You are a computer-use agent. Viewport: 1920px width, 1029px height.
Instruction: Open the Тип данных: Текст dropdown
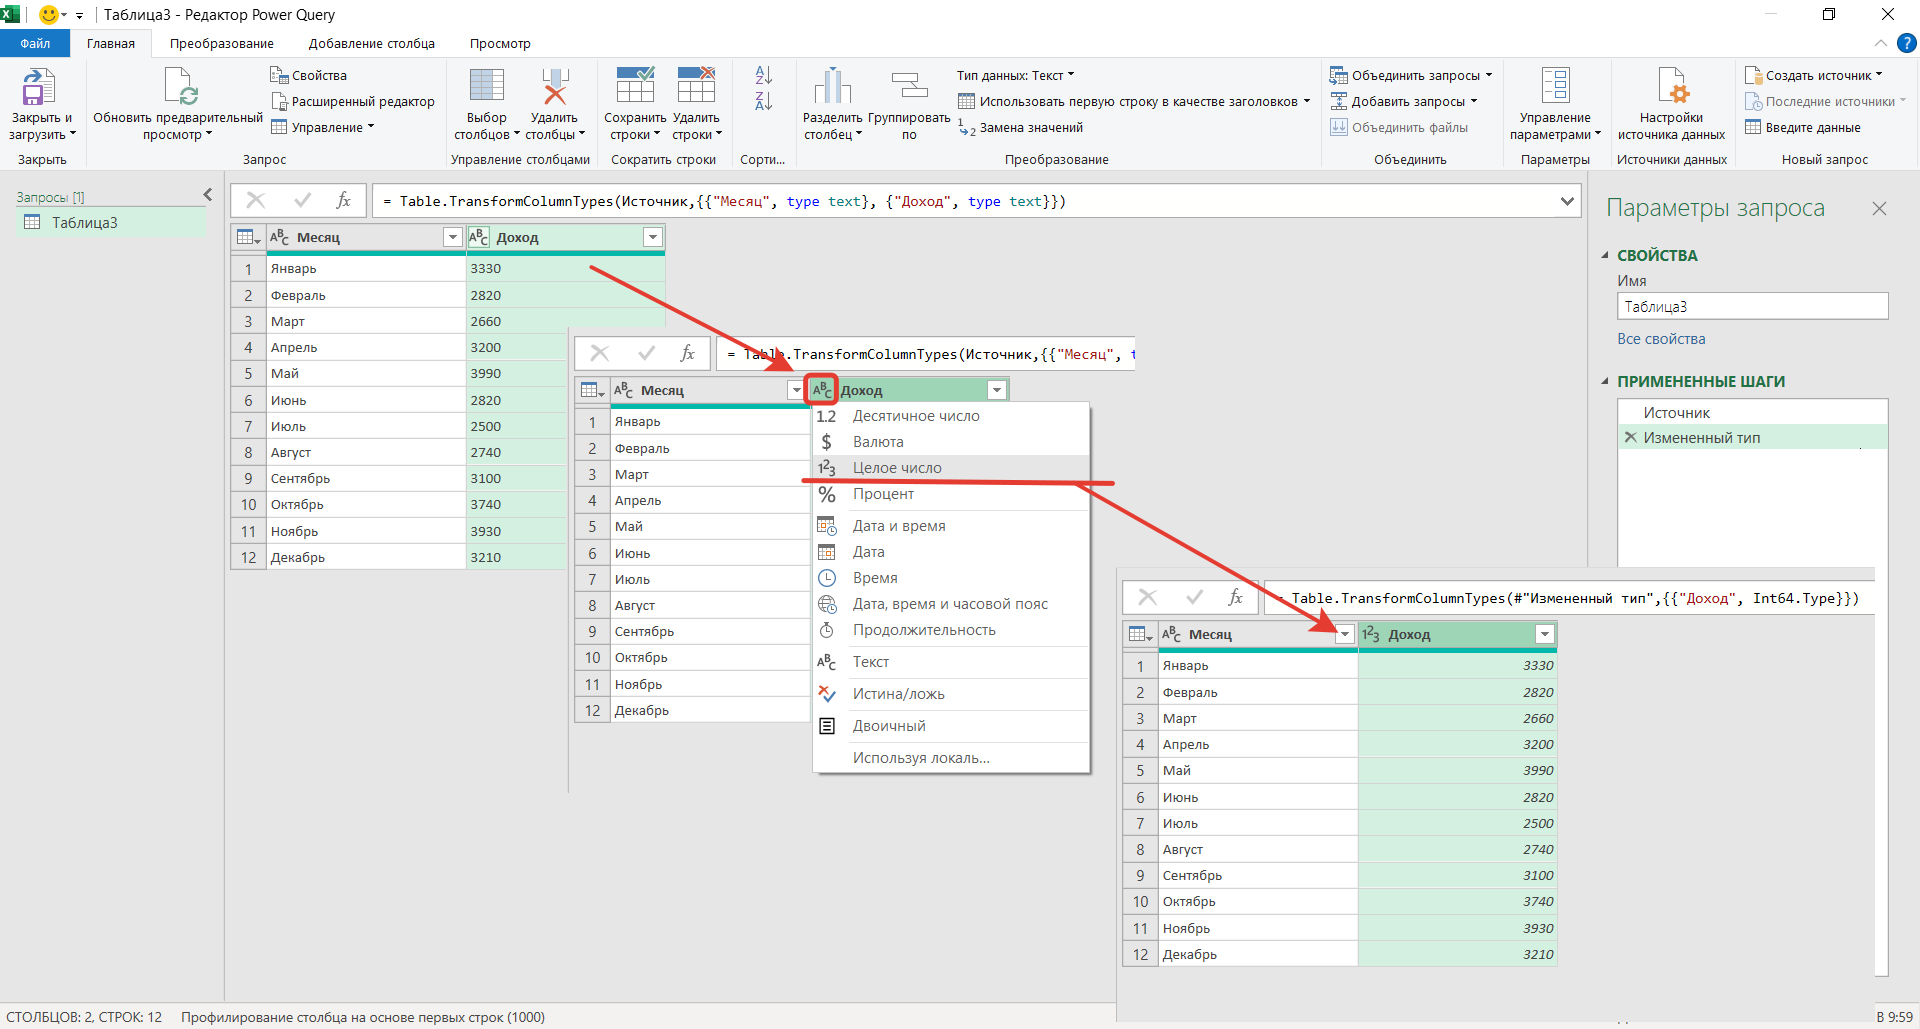[1015, 76]
